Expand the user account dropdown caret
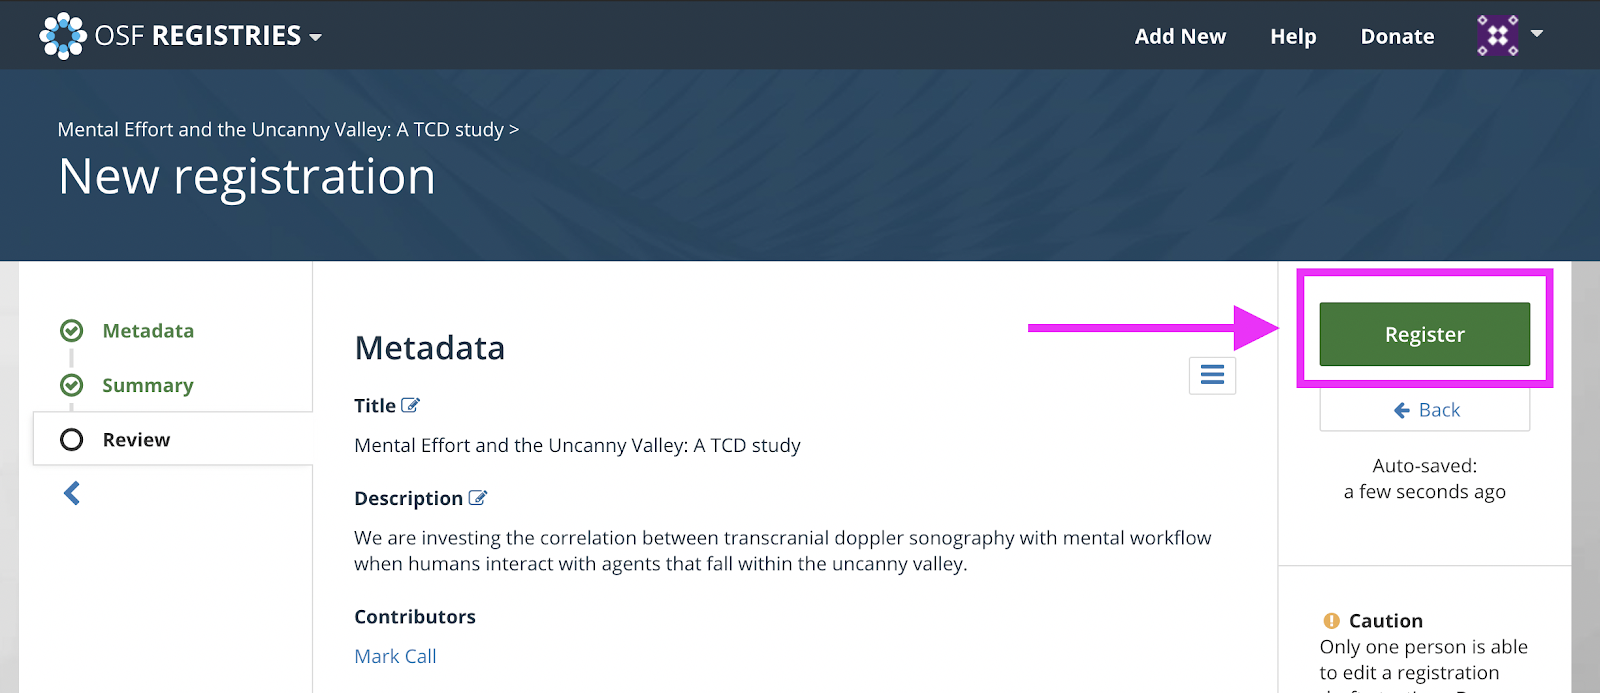 (x=1537, y=34)
